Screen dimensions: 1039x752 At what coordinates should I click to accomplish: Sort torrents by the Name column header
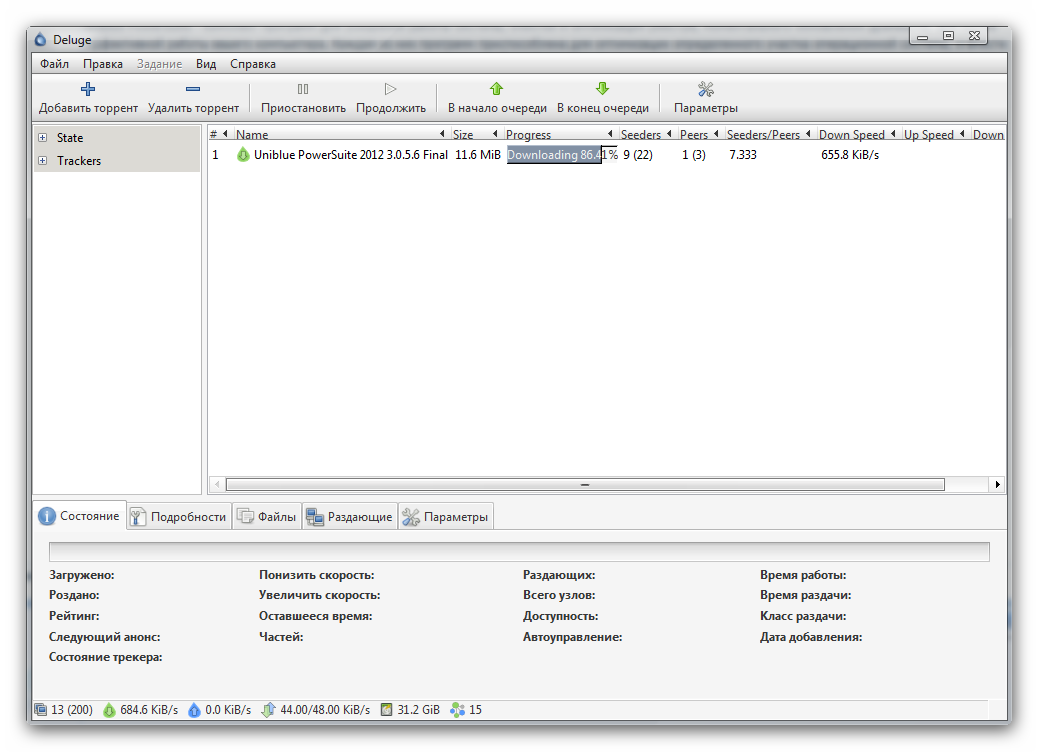[340, 134]
